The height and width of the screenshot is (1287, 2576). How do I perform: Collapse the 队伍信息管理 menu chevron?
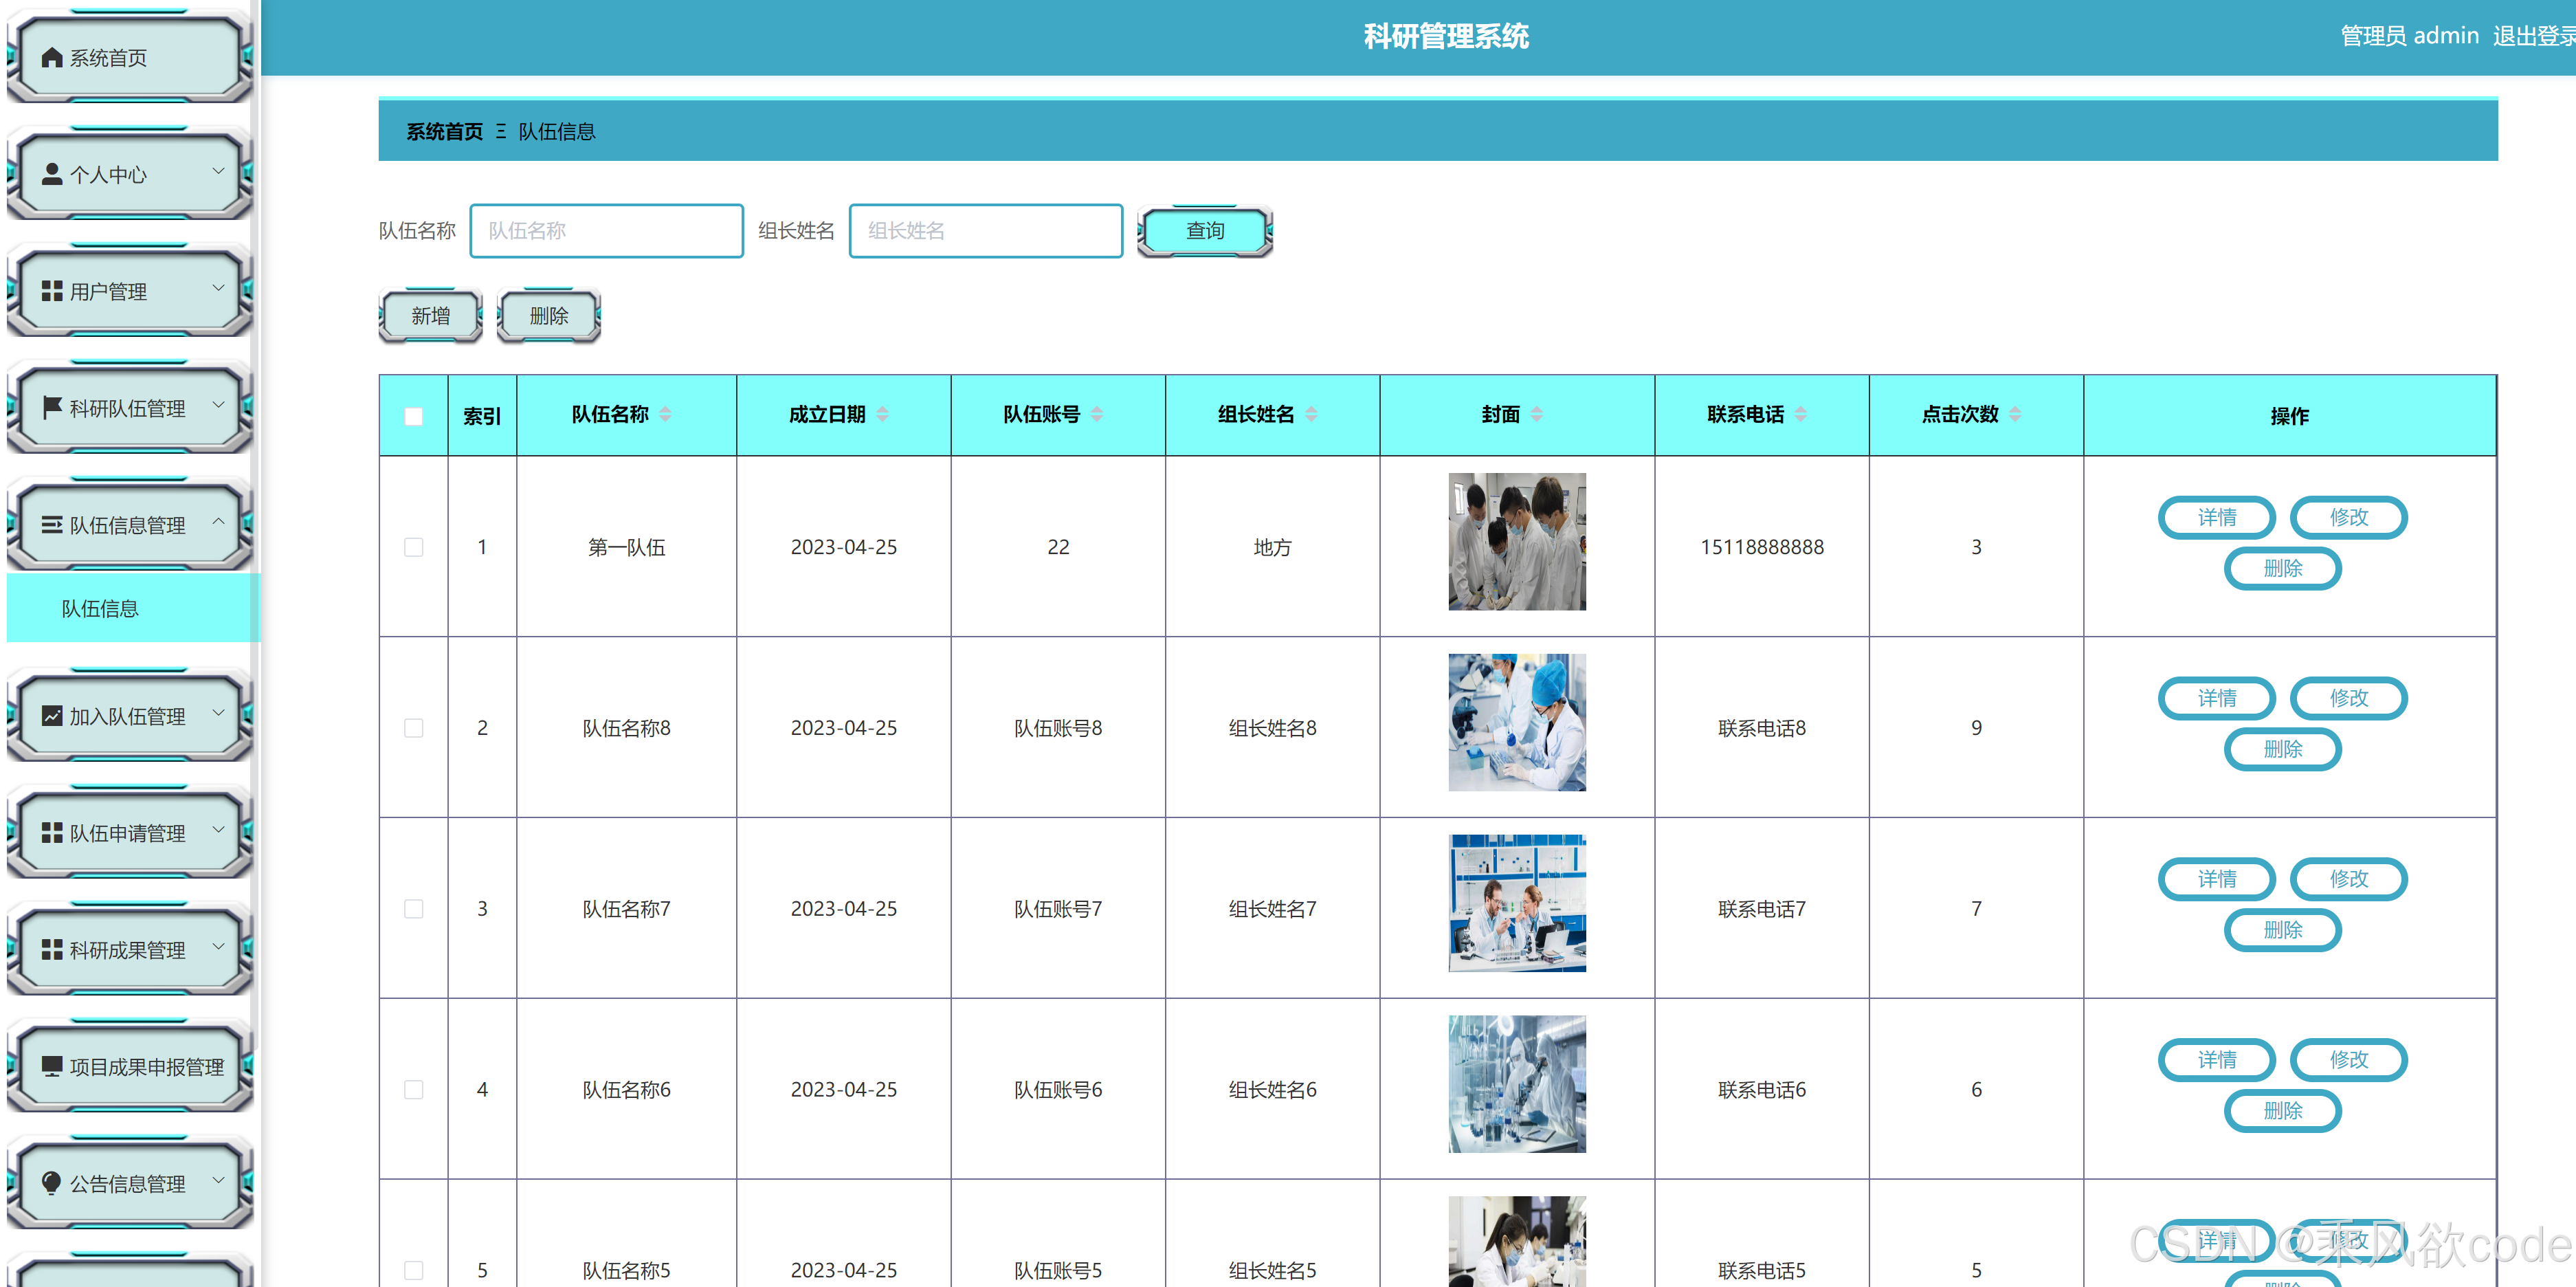click(x=218, y=522)
